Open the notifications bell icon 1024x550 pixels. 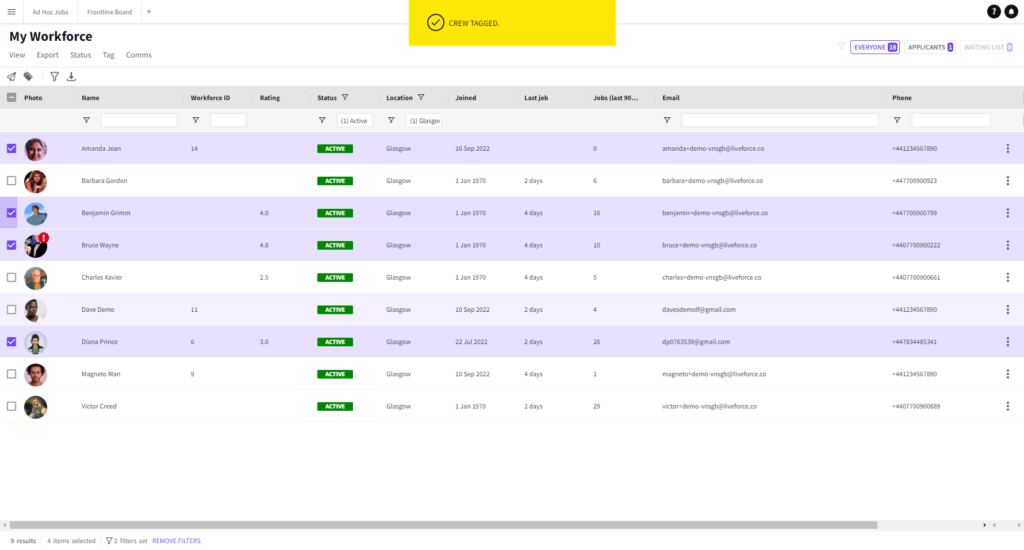(1011, 11)
